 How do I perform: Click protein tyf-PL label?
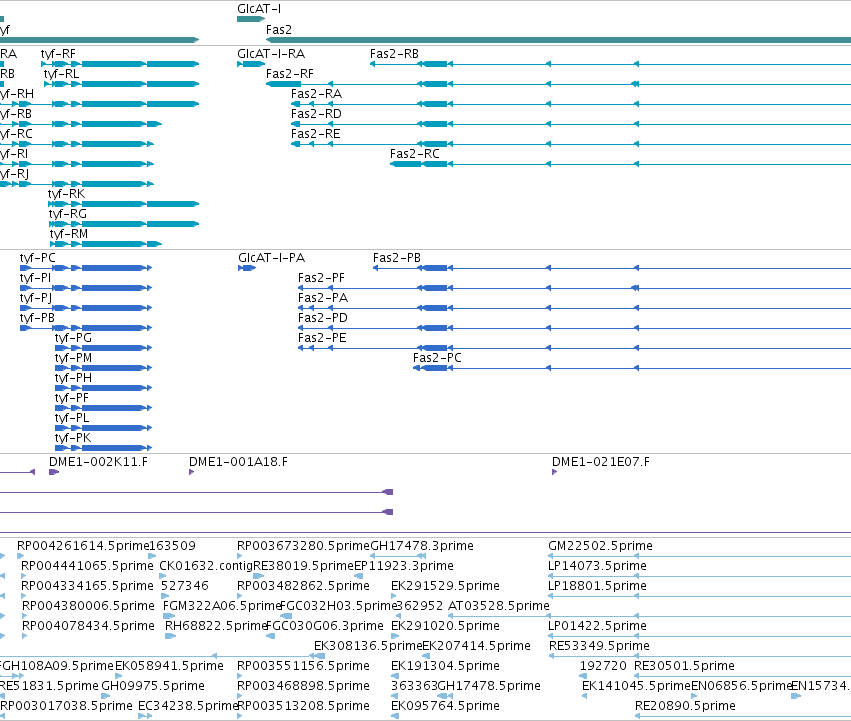[x=72, y=418]
